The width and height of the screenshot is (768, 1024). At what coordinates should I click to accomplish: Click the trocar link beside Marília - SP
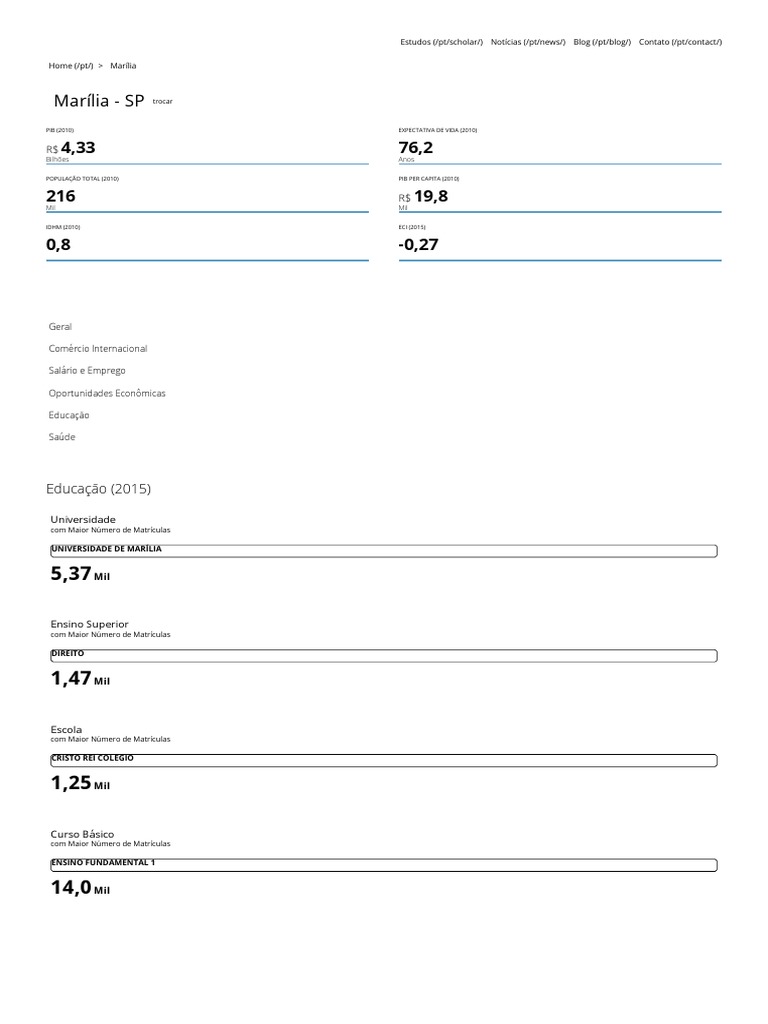tap(162, 102)
